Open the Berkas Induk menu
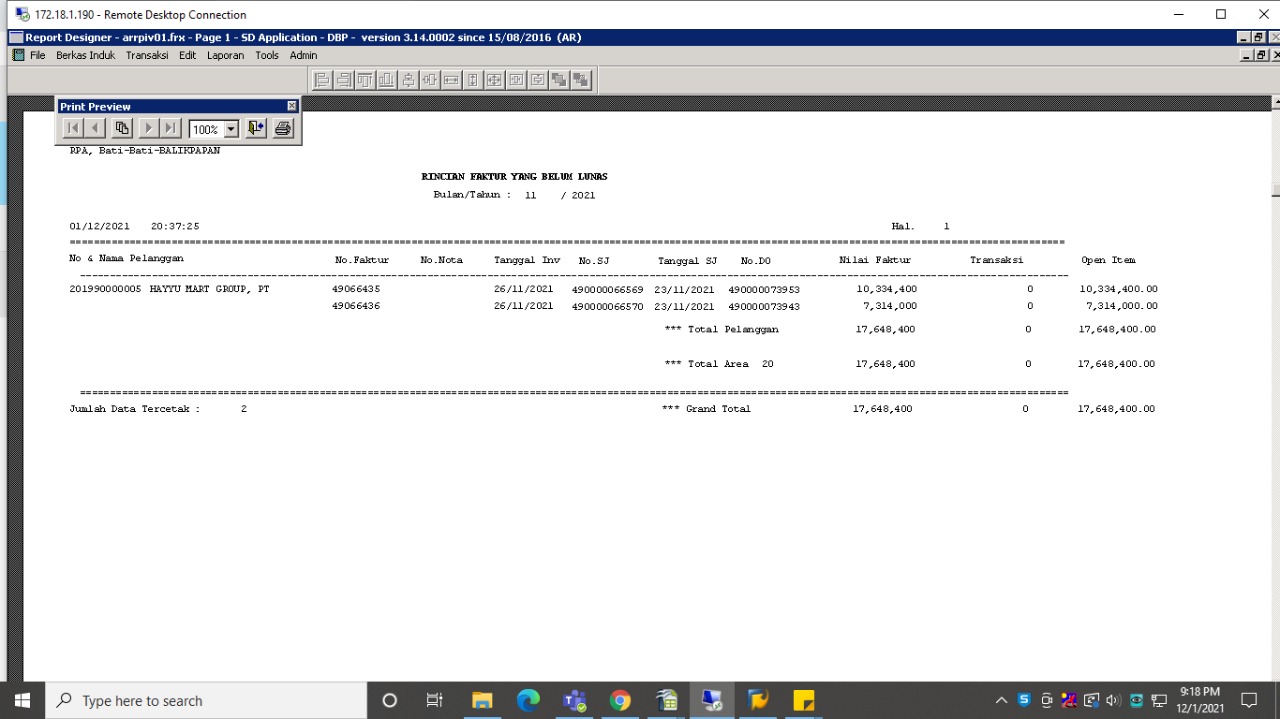The width and height of the screenshot is (1280, 719). coord(85,55)
